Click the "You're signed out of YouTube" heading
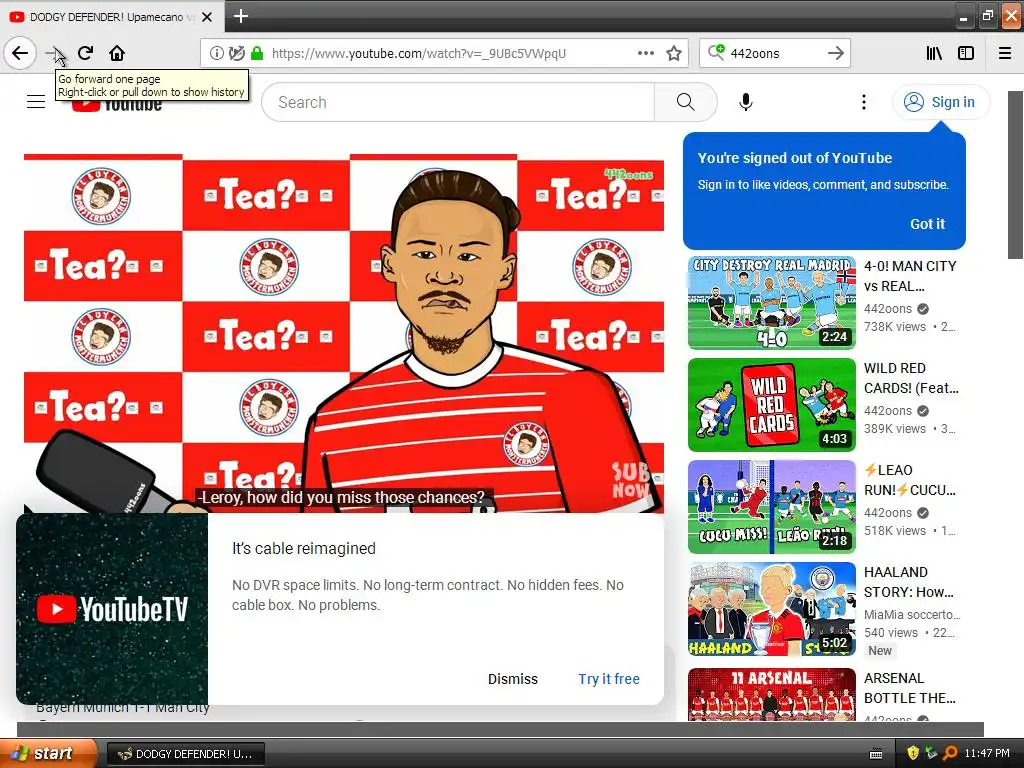1024x768 pixels. coord(794,158)
